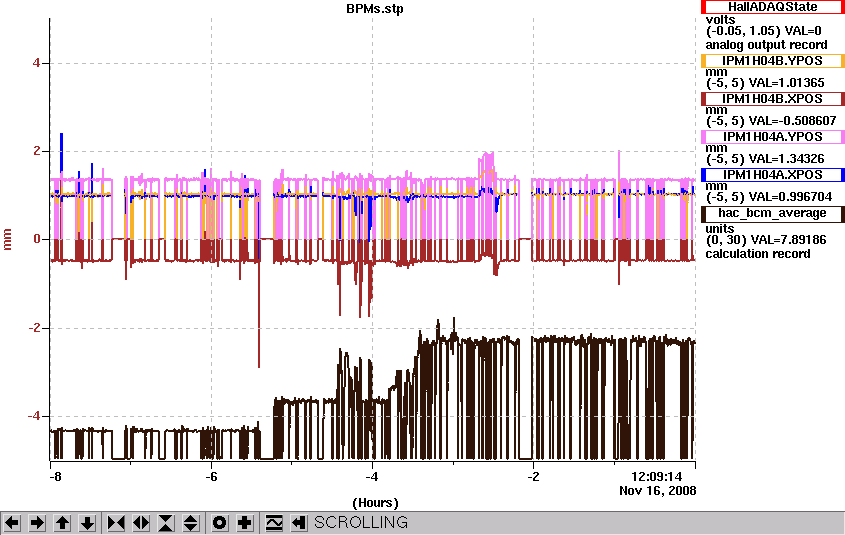Click the -4 hours x-axis tick label
Image resolution: width=845 pixels, height=535 pixels.
pos(372,477)
